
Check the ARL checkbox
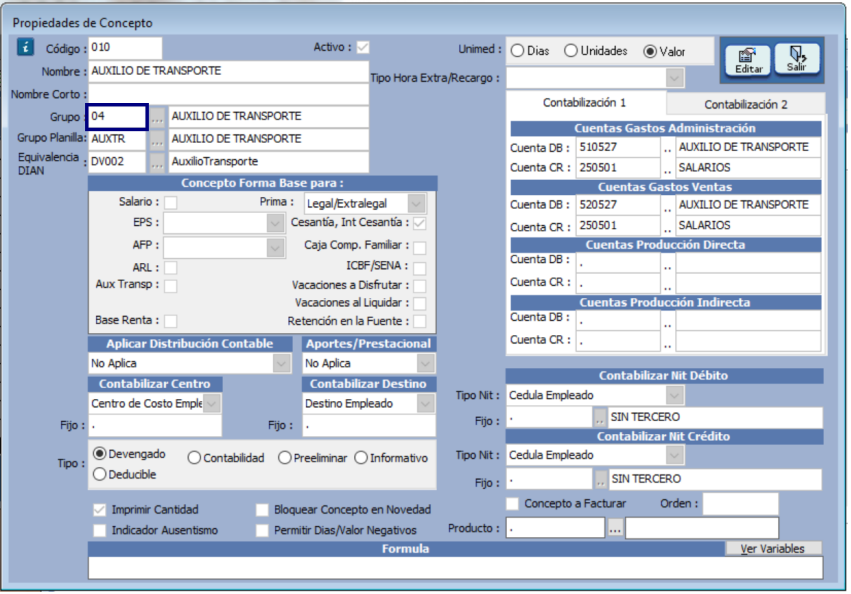[170, 268]
